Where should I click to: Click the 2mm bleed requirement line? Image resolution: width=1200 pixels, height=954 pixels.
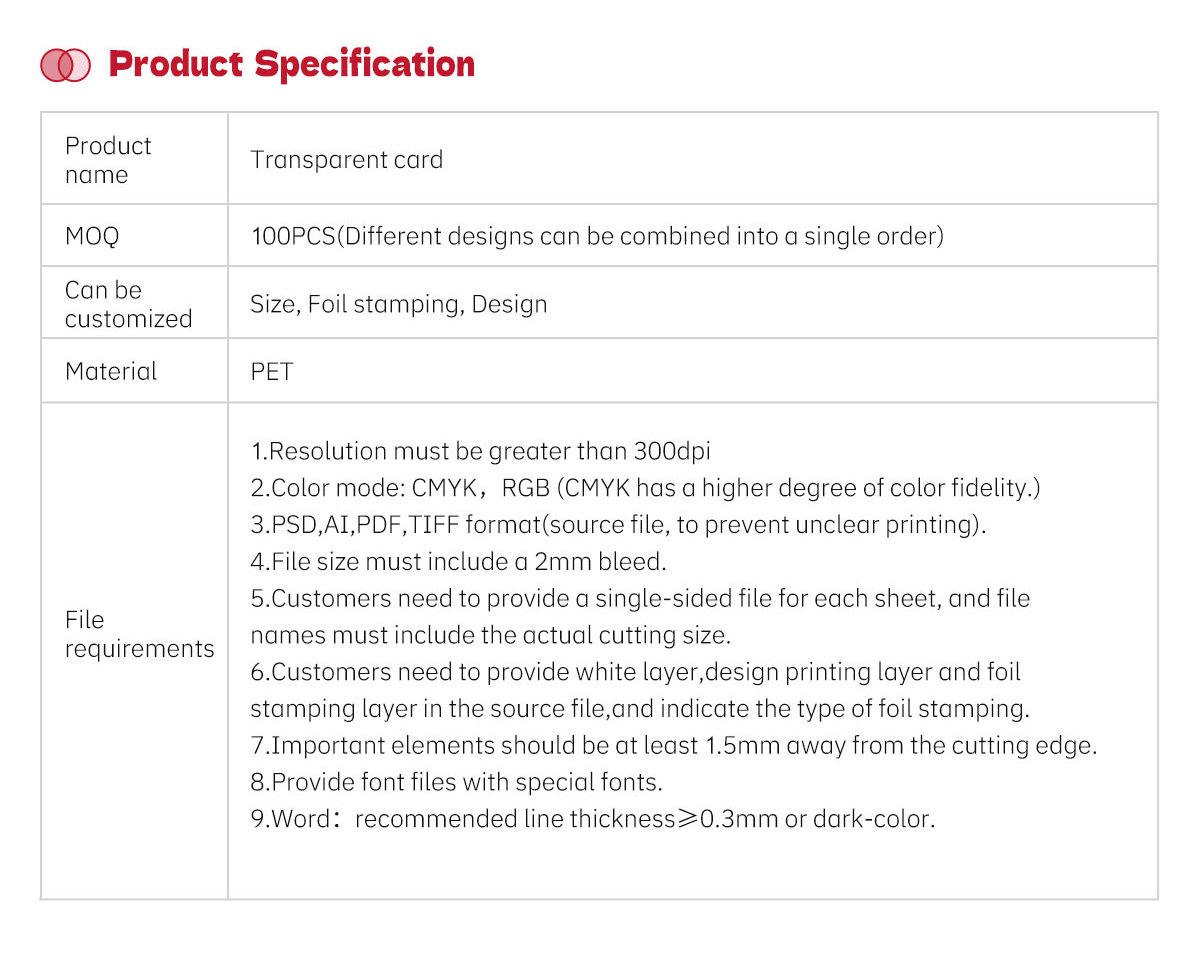click(x=458, y=562)
